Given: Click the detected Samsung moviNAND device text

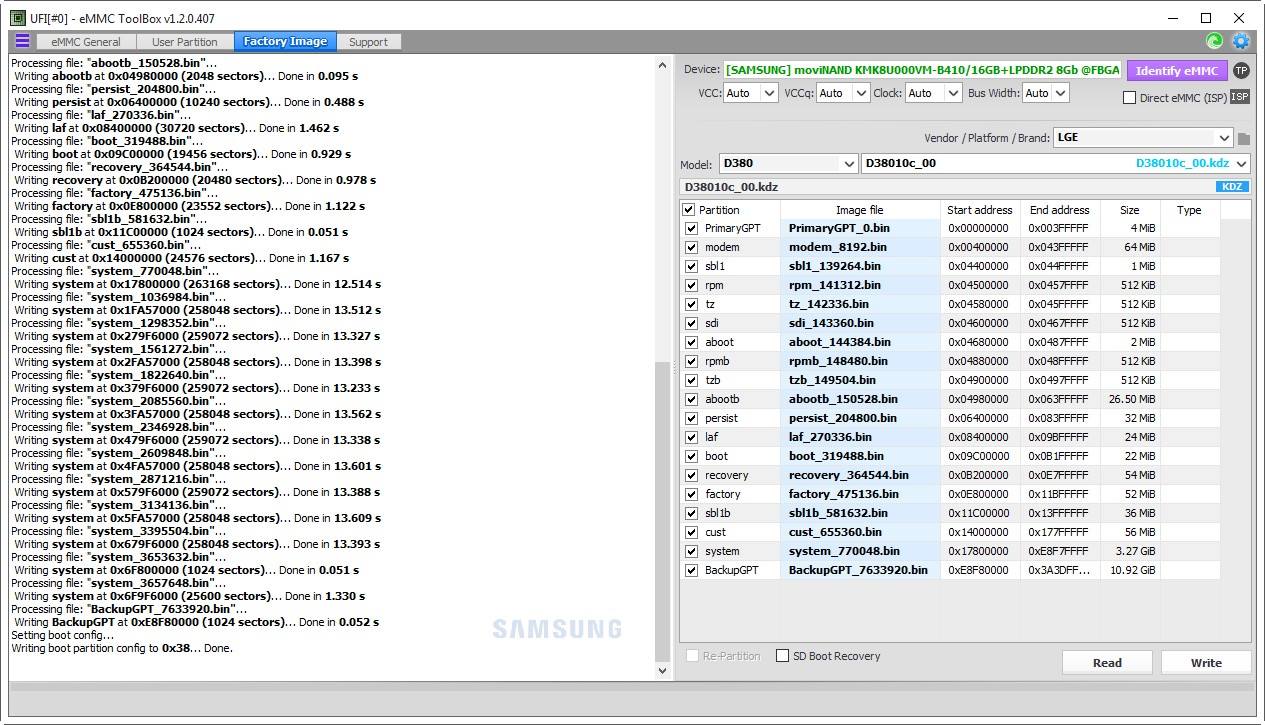Looking at the screenshot, I should pyautogui.click(x=922, y=70).
